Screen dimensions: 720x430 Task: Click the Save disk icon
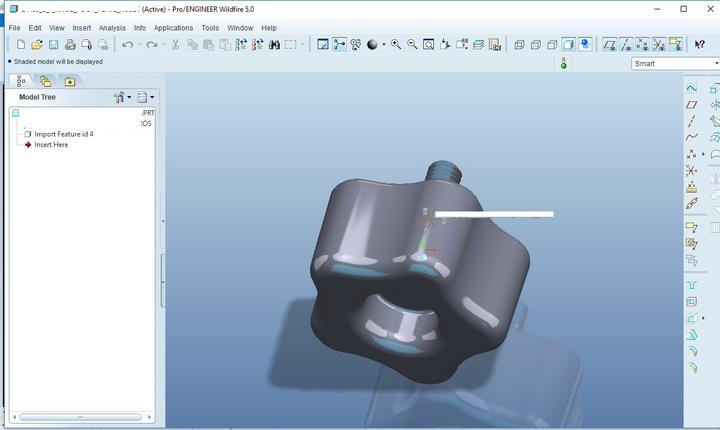pos(53,45)
